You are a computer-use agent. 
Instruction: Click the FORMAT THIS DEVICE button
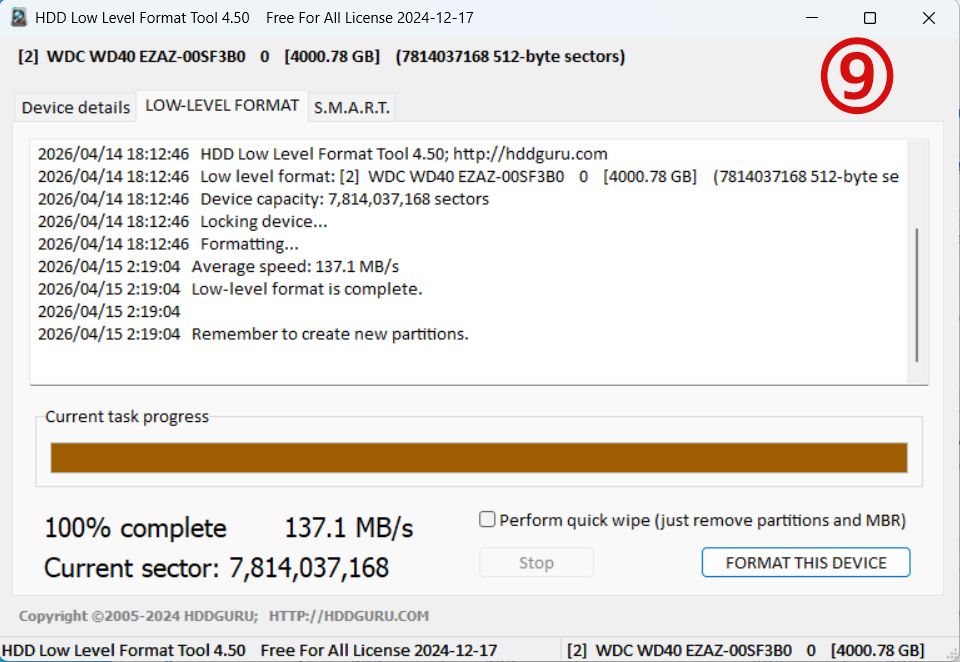(806, 562)
